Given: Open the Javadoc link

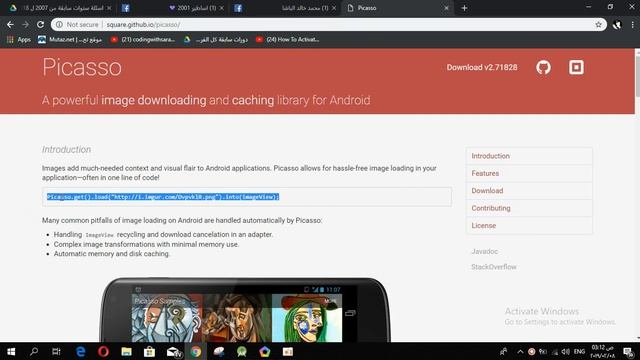Looking at the screenshot, I should [x=484, y=251].
